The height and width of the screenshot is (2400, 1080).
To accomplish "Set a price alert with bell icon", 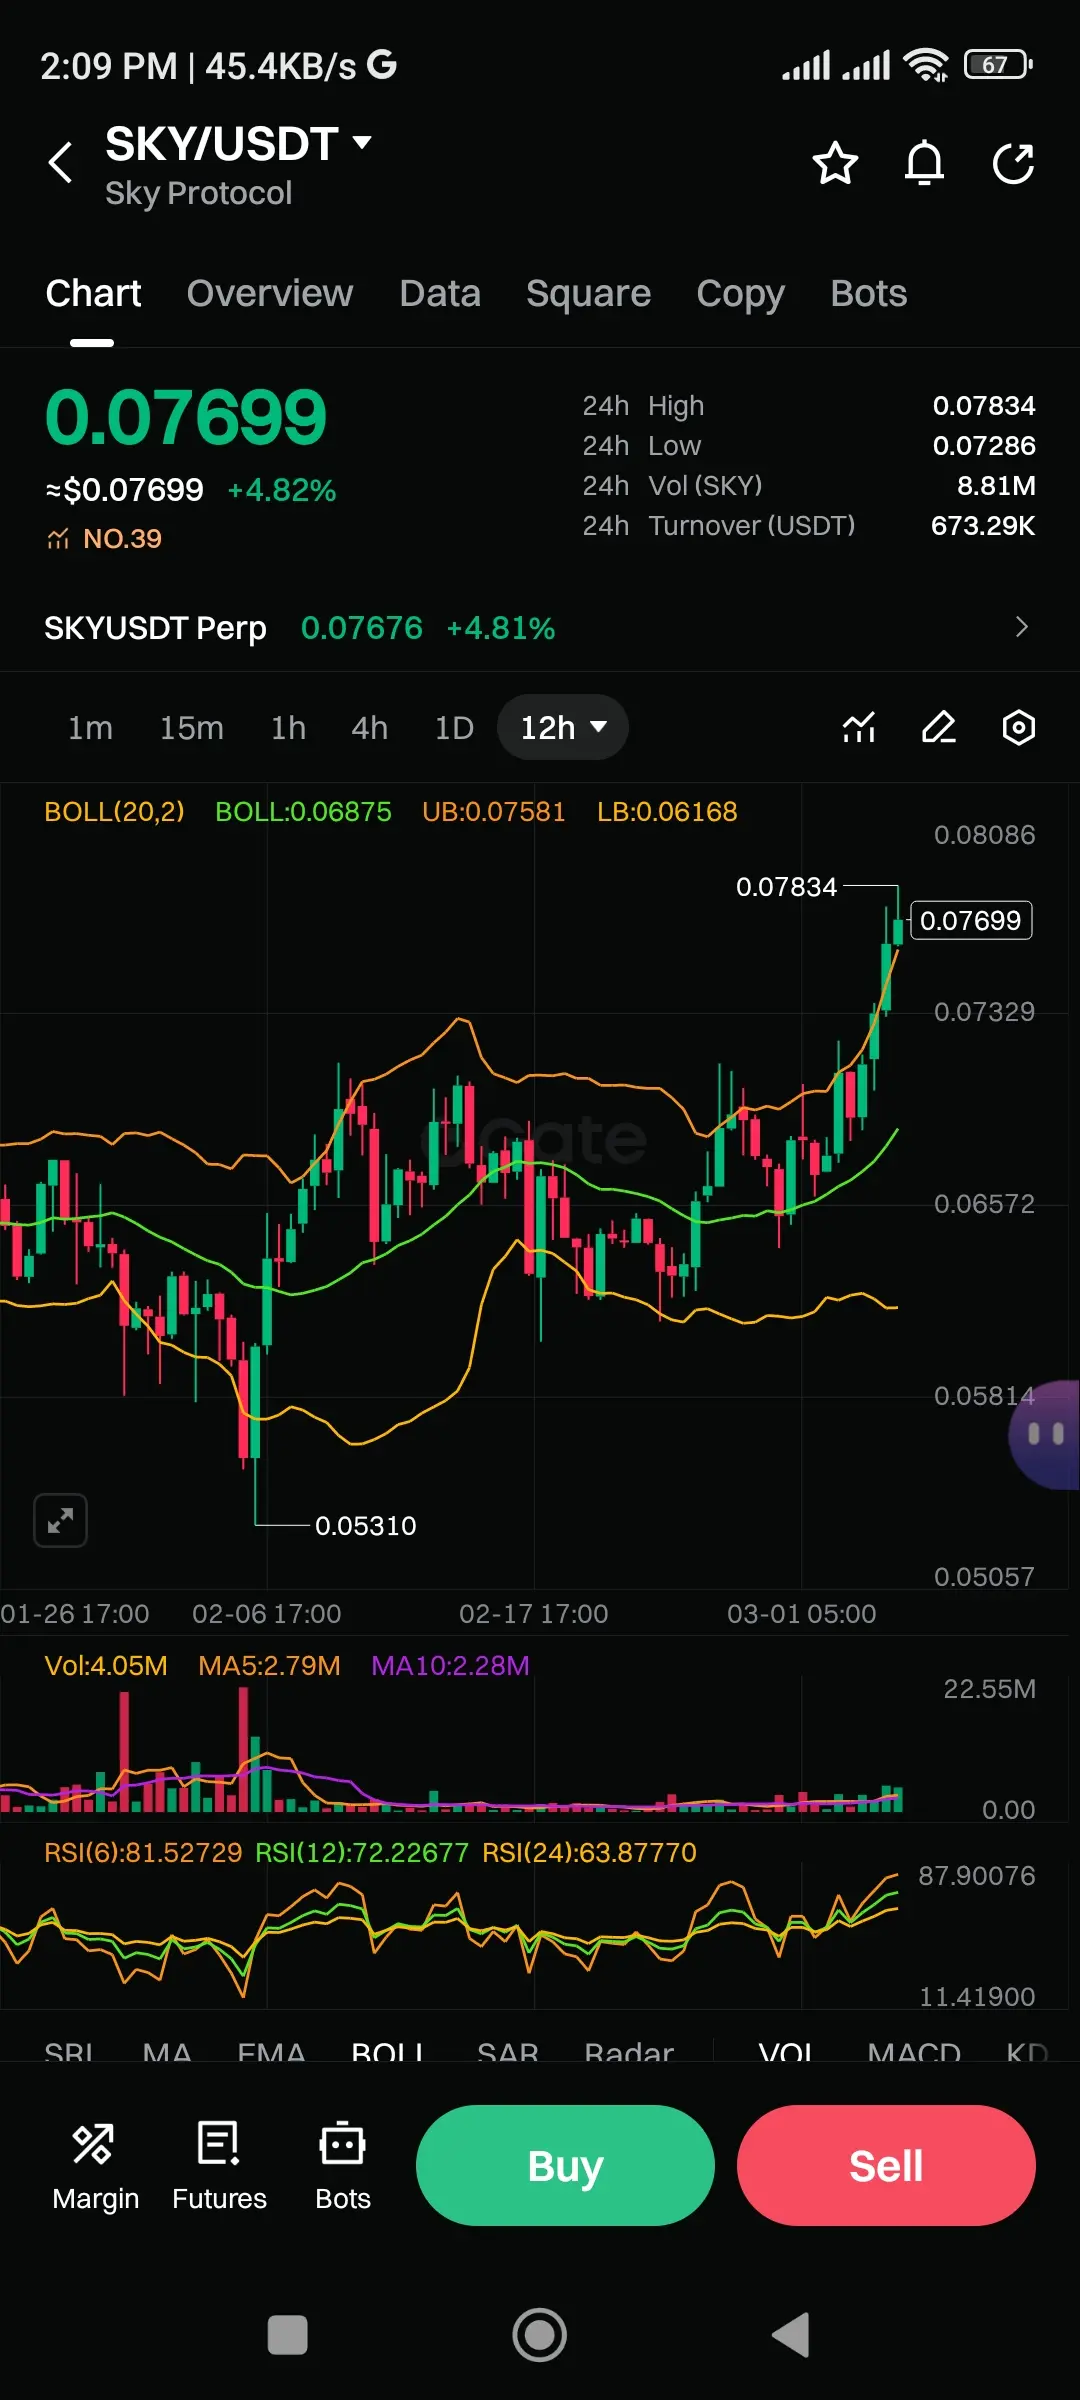I will 924,163.
